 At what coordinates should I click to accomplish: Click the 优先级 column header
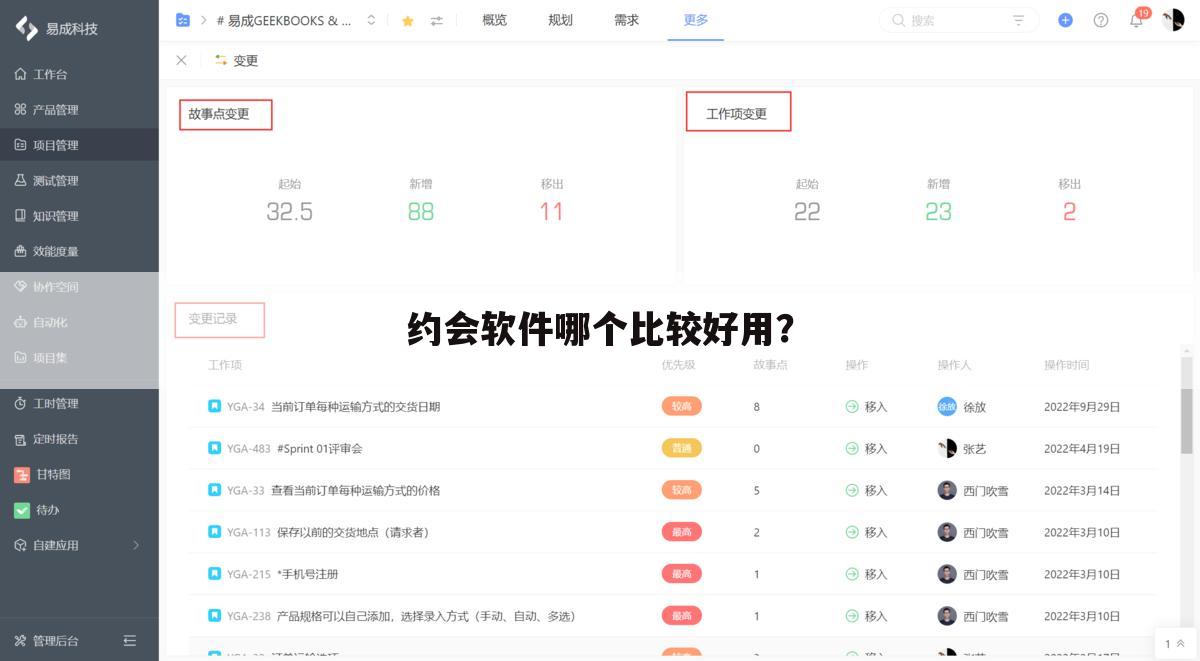678,365
